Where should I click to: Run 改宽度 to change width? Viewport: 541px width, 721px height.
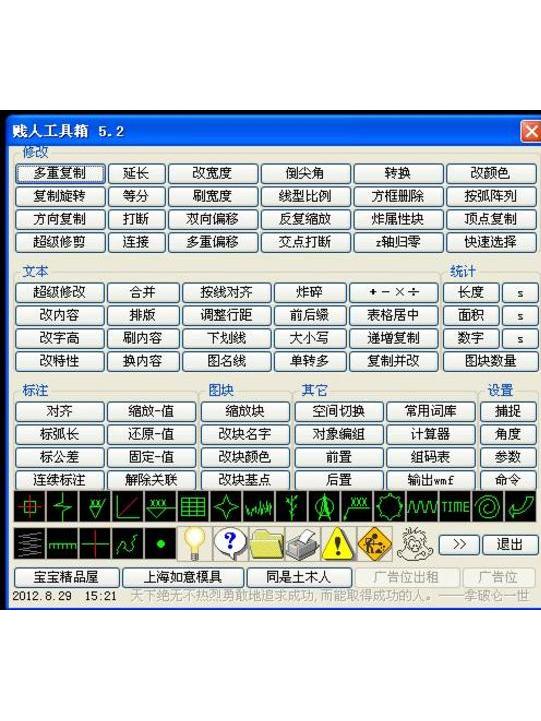tap(212, 173)
